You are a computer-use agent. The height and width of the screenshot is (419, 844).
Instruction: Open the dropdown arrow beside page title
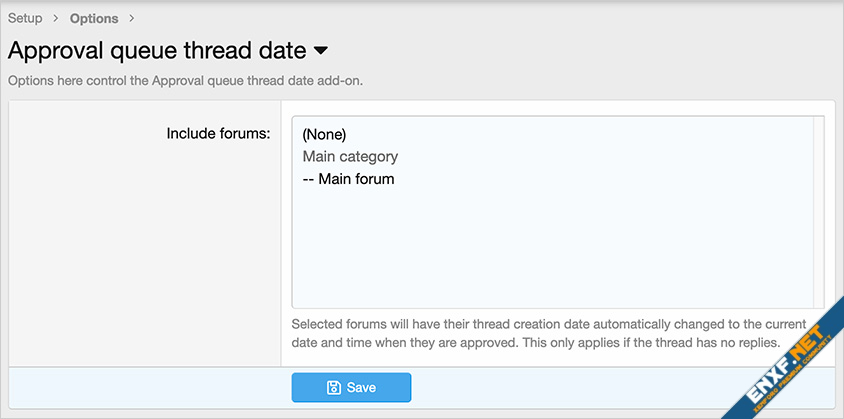click(x=321, y=50)
